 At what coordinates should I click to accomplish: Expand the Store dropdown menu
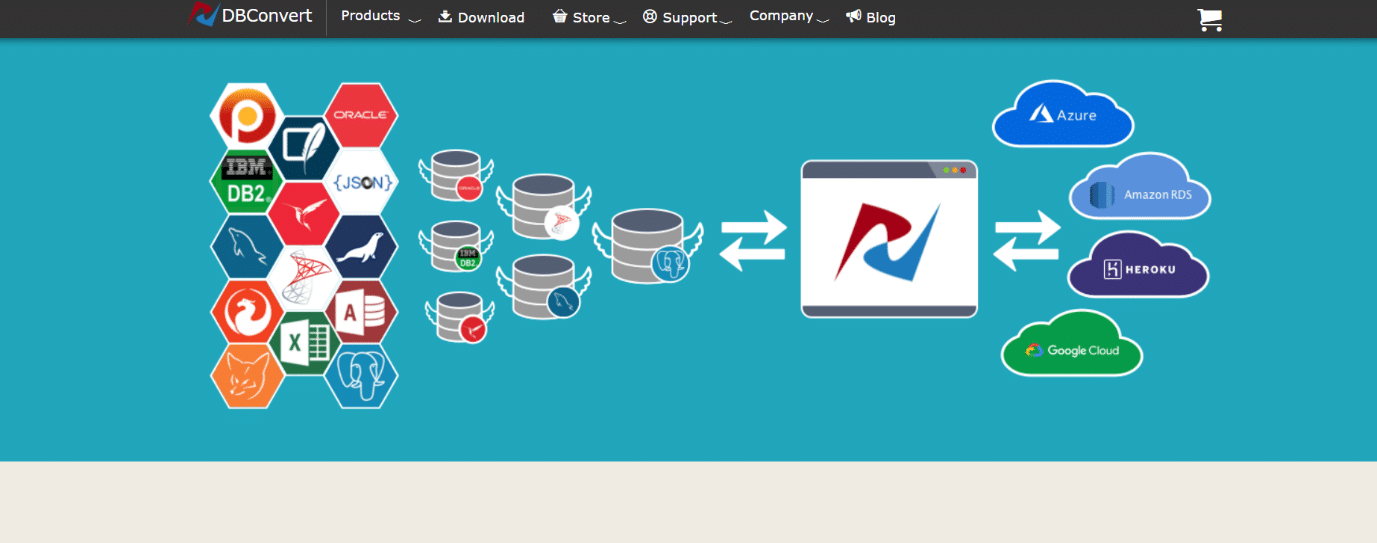tap(589, 17)
